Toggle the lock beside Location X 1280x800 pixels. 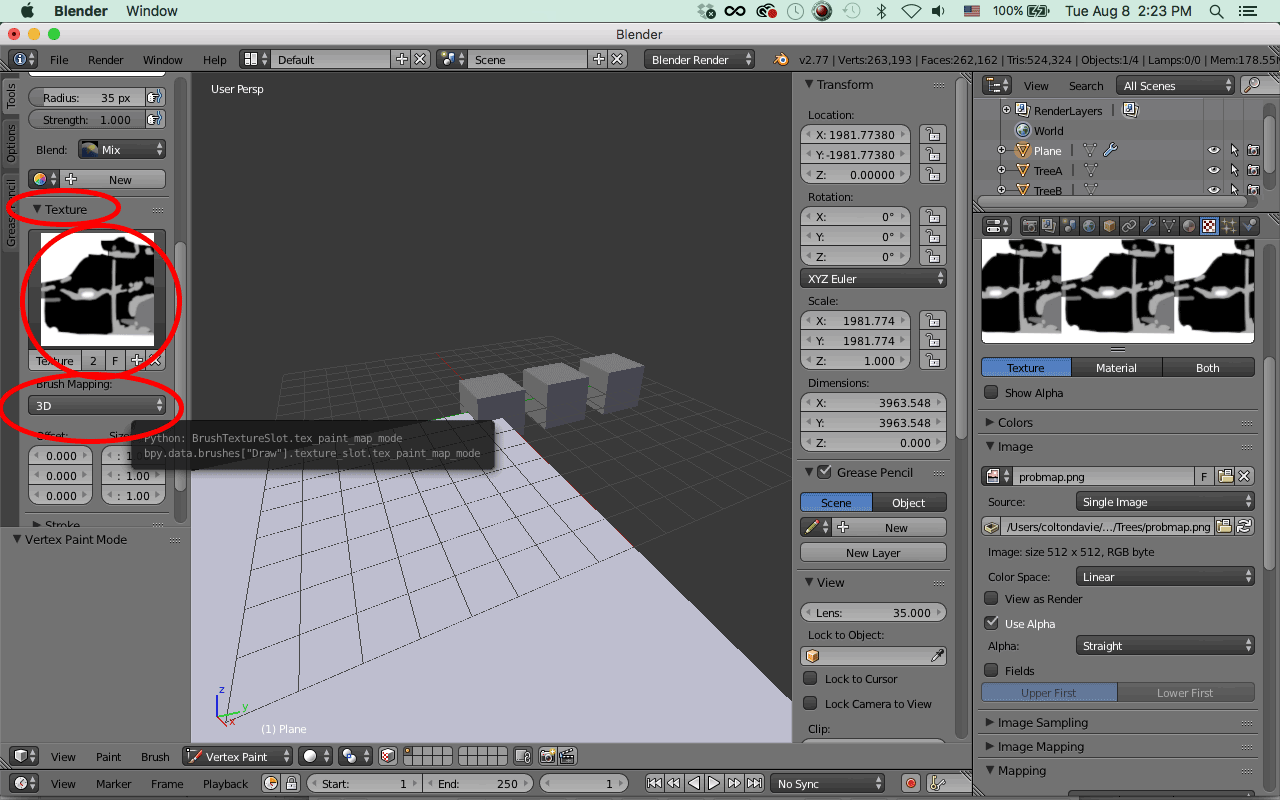click(x=931, y=134)
